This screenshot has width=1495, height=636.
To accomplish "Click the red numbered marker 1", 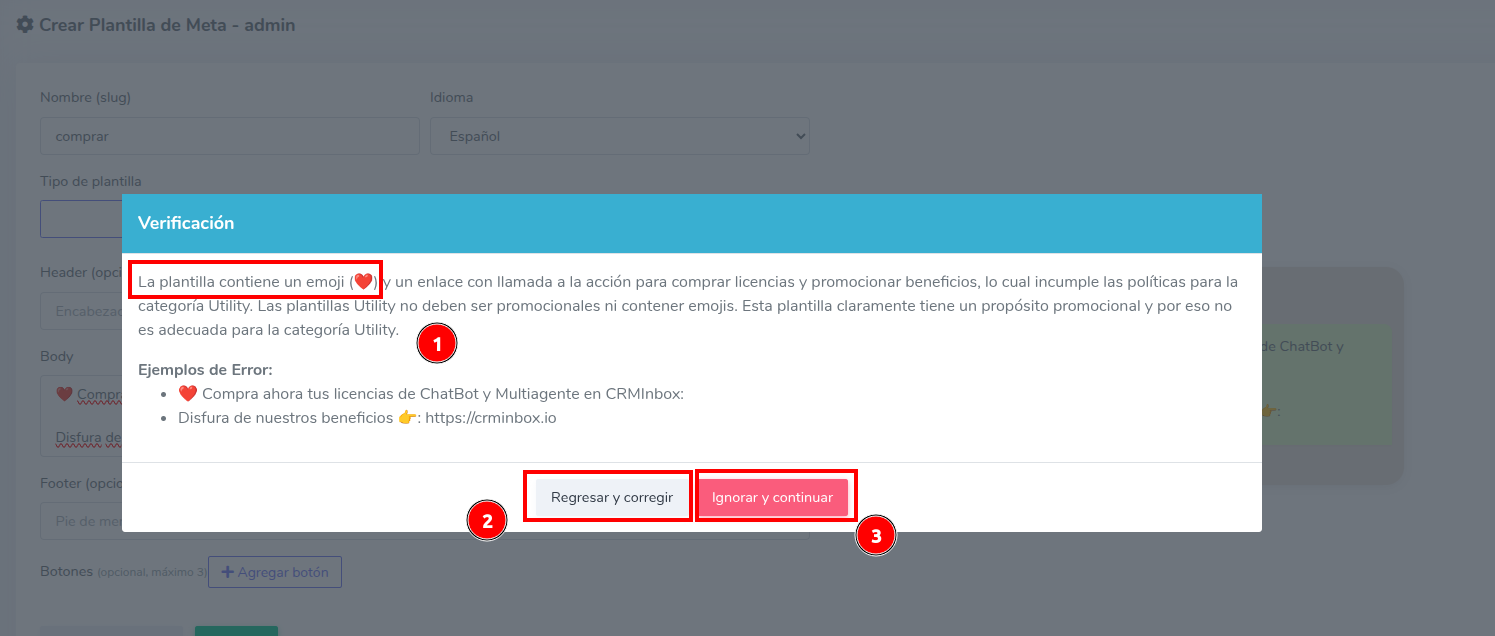I will pyautogui.click(x=436, y=344).
